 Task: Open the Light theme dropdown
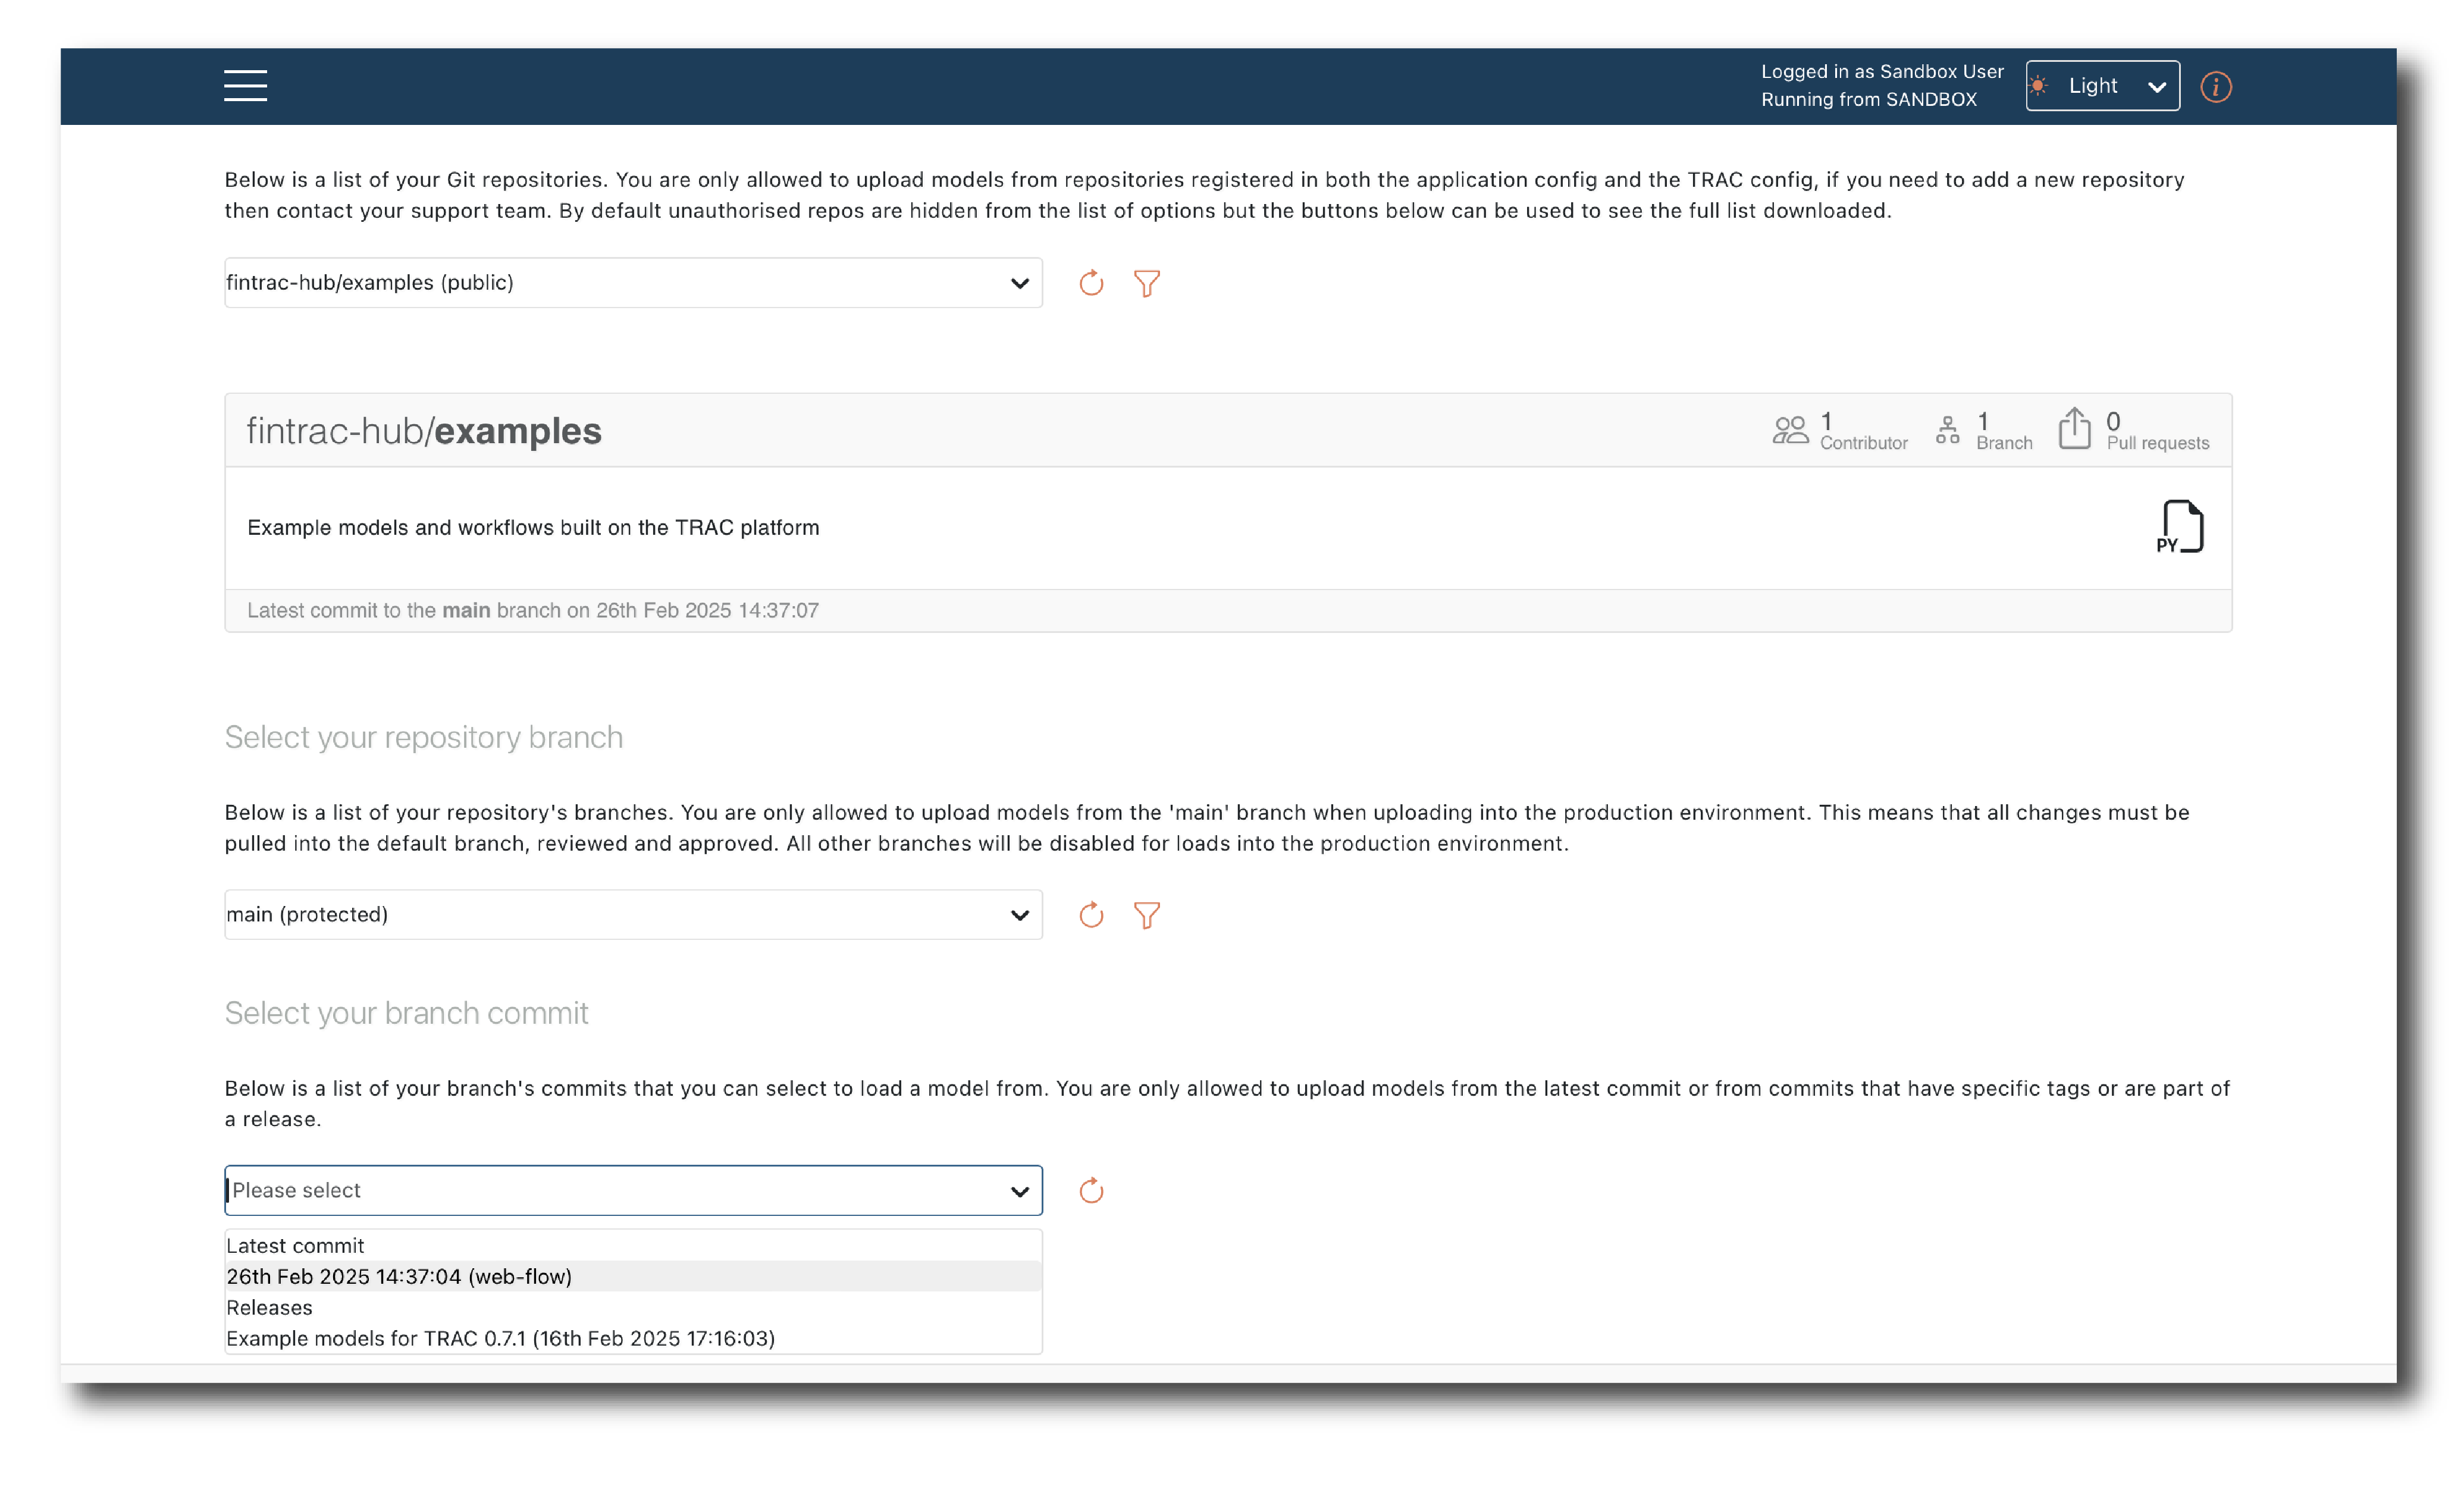coord(2102,86)
